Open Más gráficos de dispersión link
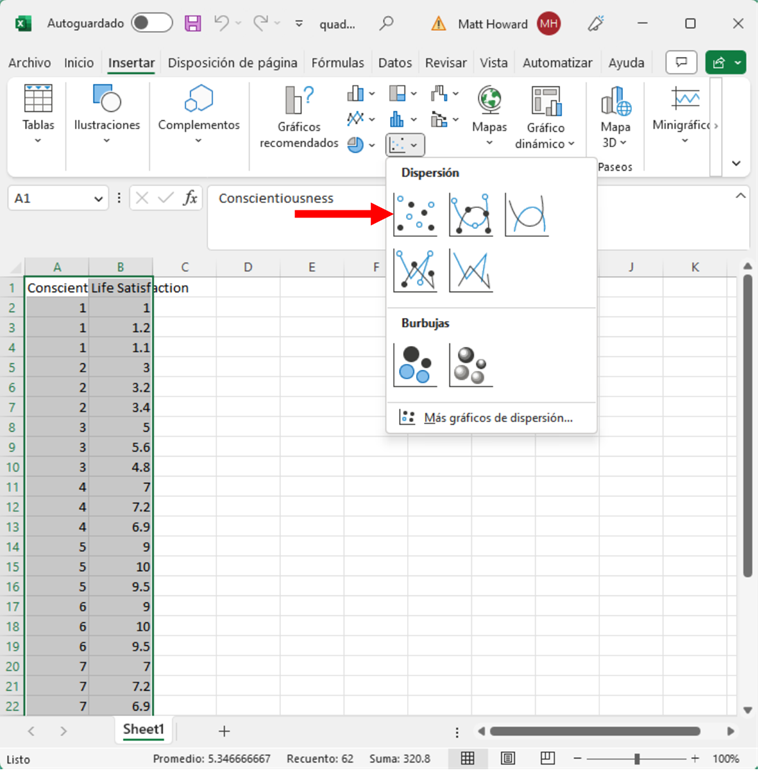This screenshot has height=770, width=758. [497, 418]
